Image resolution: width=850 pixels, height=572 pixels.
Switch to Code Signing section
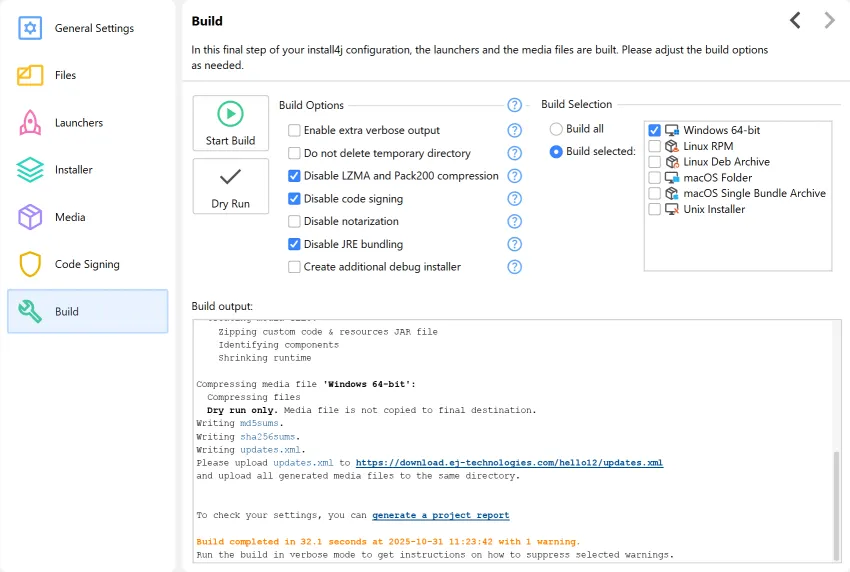point(87,264)
